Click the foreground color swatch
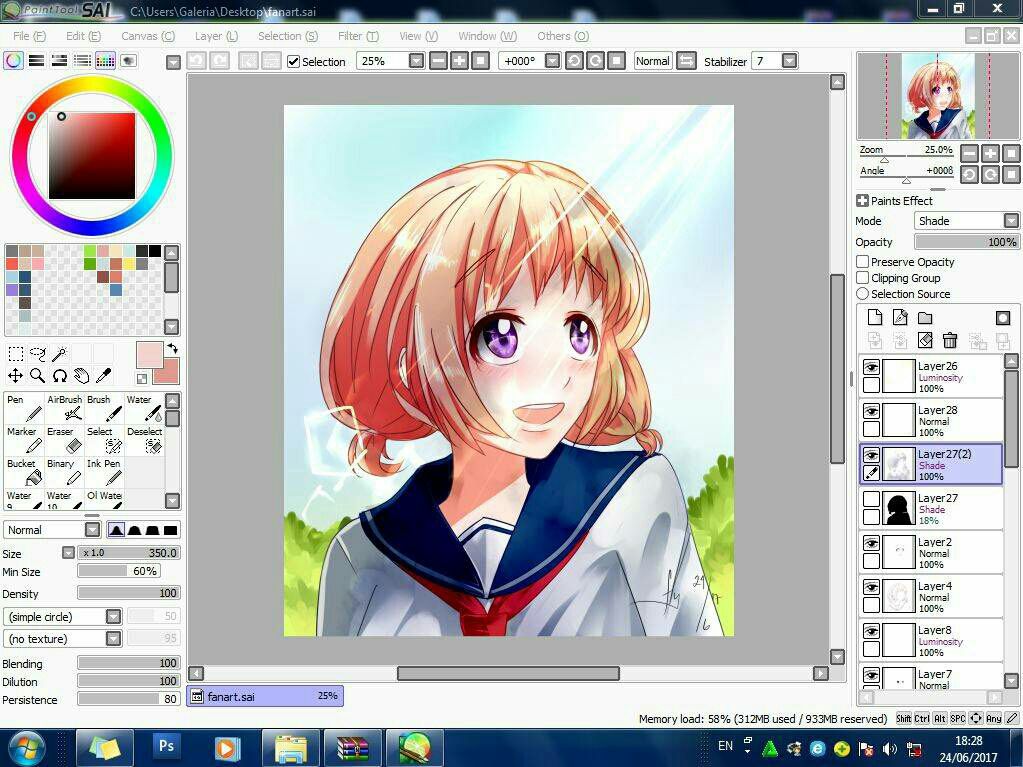Viewport: 1023px width, 767px height. point(149,355)
